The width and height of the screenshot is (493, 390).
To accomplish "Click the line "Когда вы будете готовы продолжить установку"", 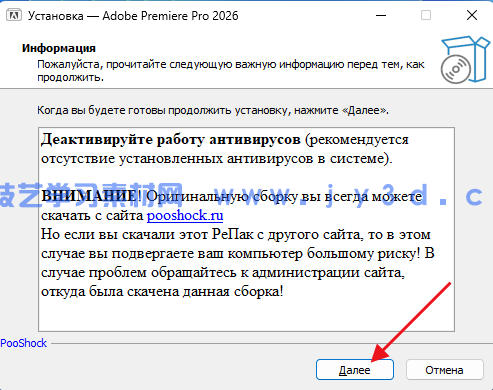I will [x=213, y=110].
